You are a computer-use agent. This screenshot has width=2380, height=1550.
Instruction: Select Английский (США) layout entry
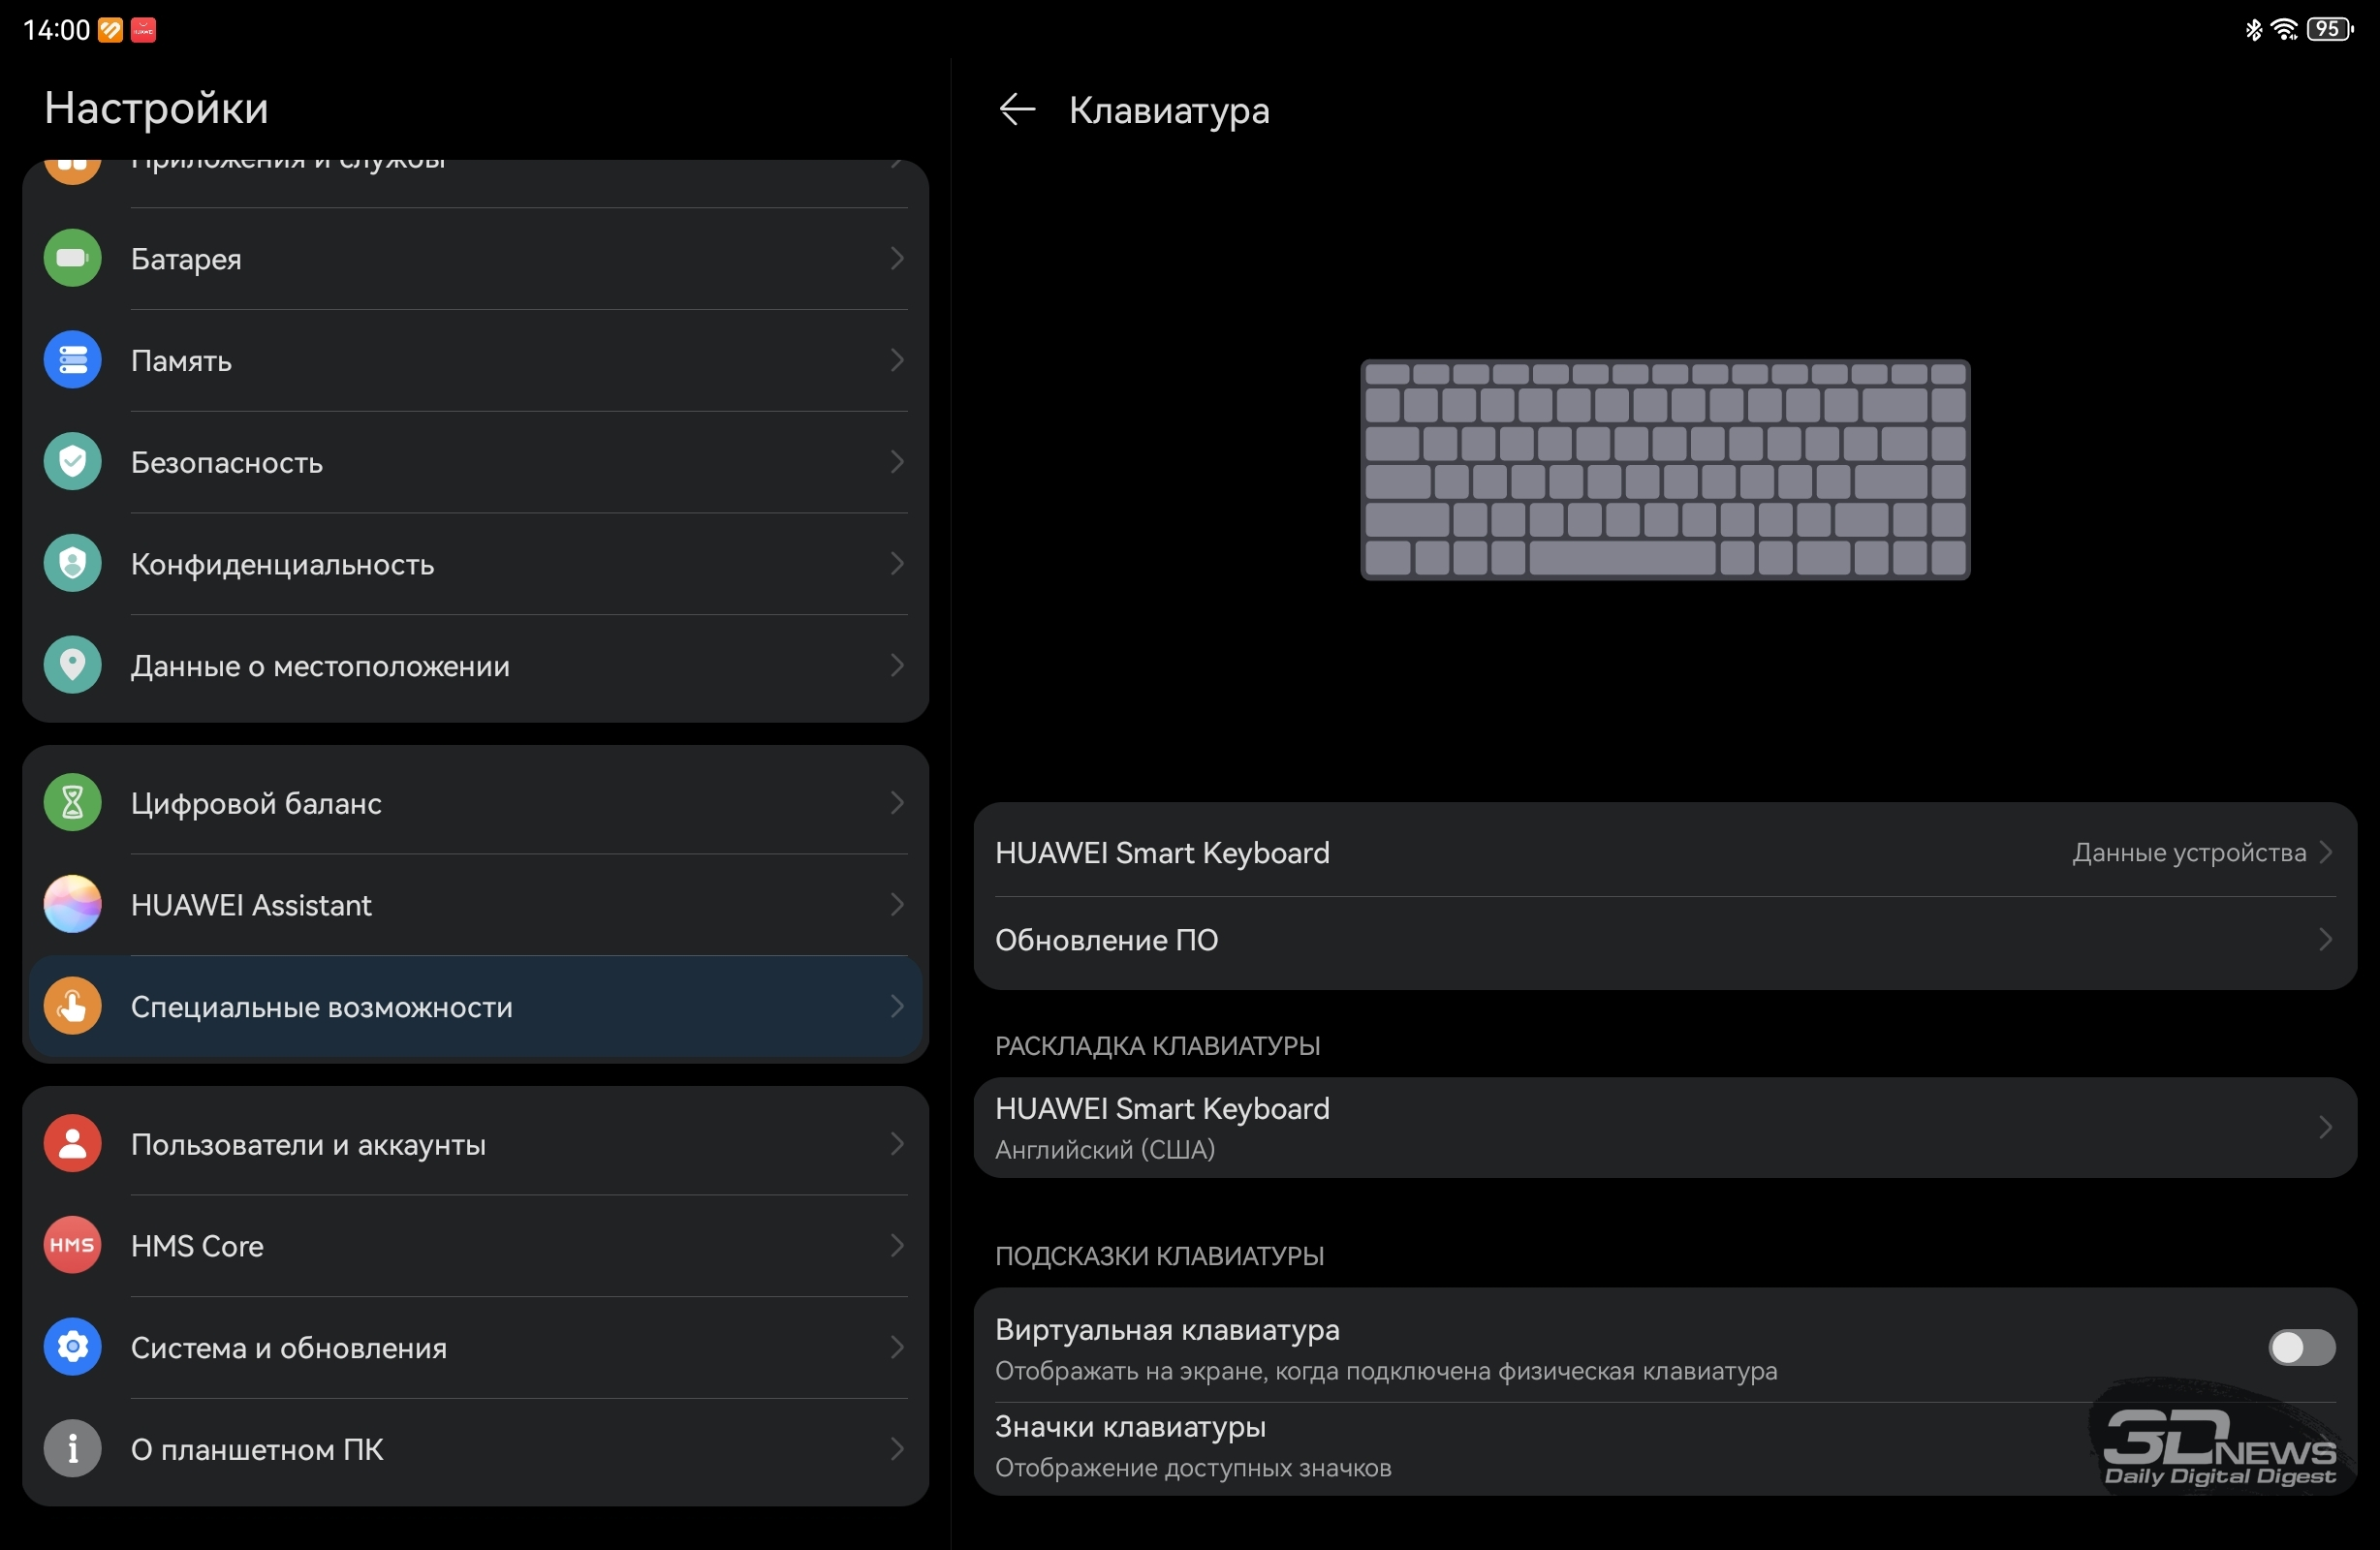[x=1665, y=1127]
